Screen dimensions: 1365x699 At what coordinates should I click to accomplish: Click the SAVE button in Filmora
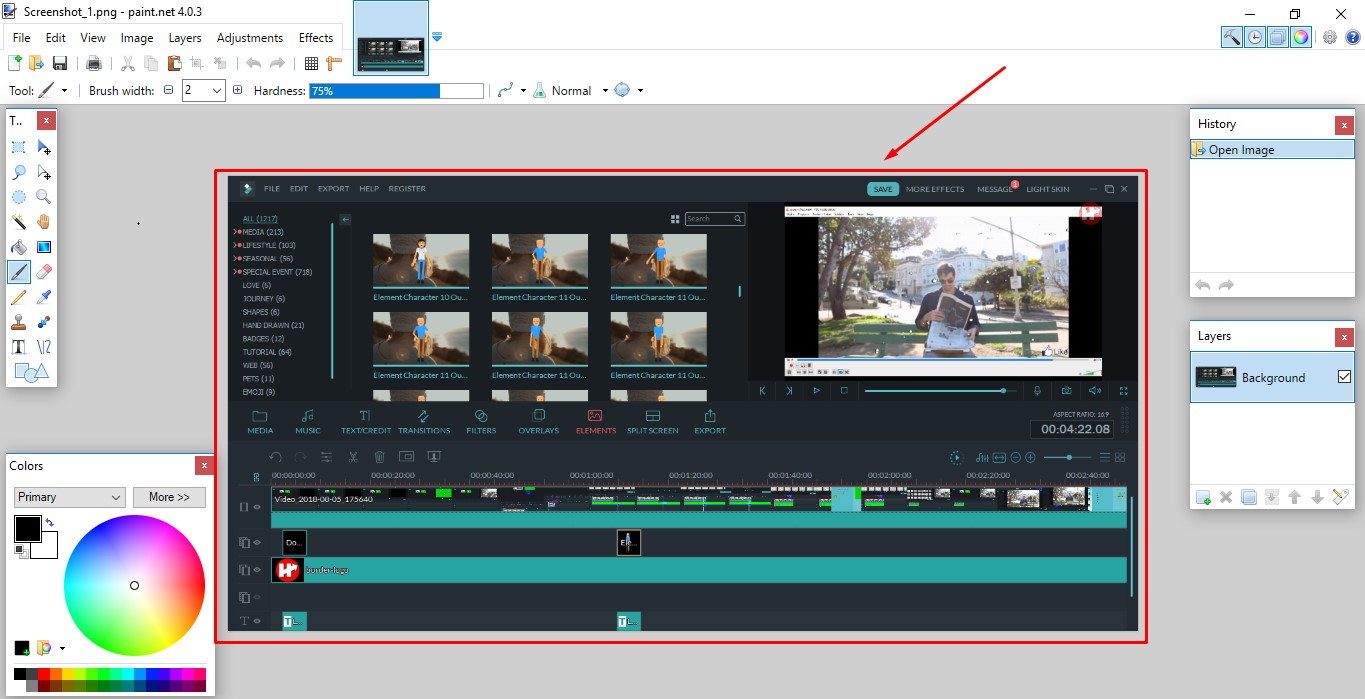[882, 188]
